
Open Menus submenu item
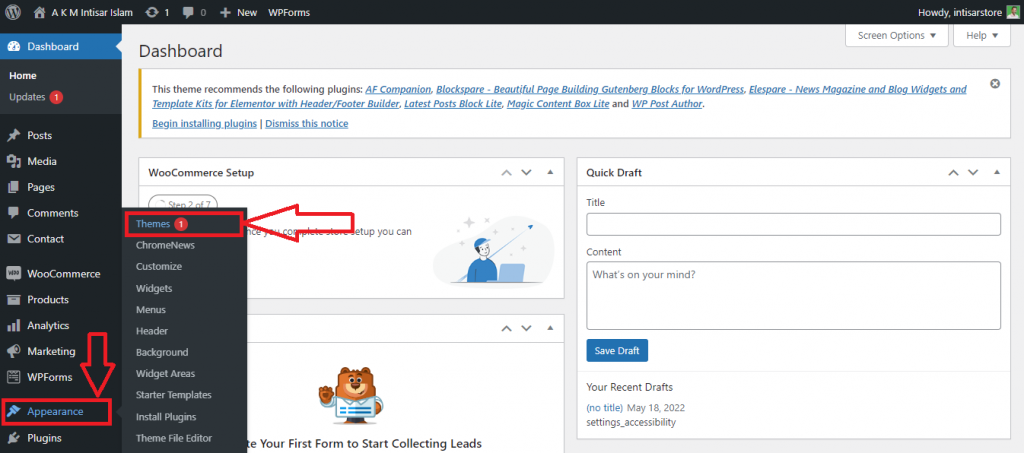[x=151, y=309]
